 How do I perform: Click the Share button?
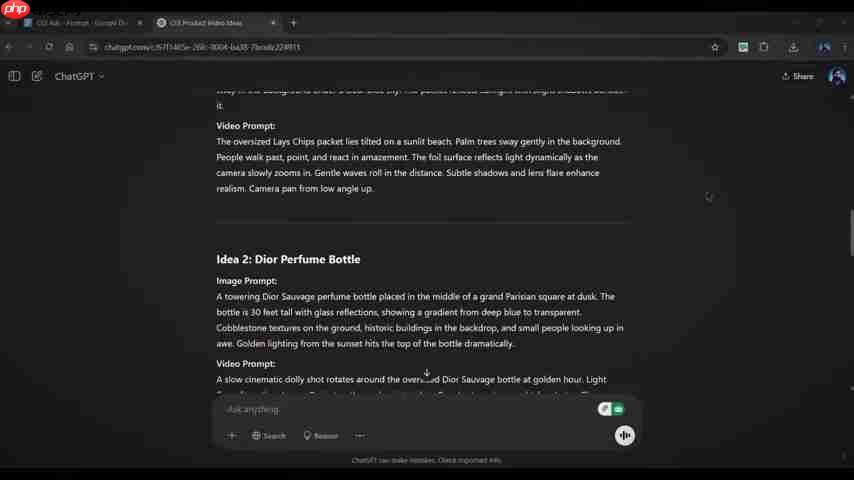[798, 76]
